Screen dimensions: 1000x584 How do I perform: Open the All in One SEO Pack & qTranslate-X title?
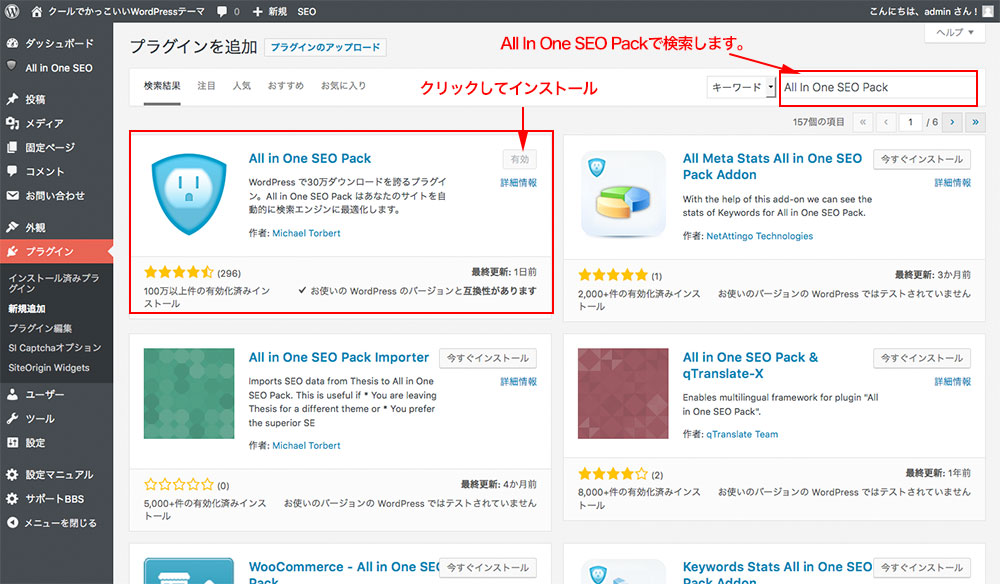coord(750,365)
